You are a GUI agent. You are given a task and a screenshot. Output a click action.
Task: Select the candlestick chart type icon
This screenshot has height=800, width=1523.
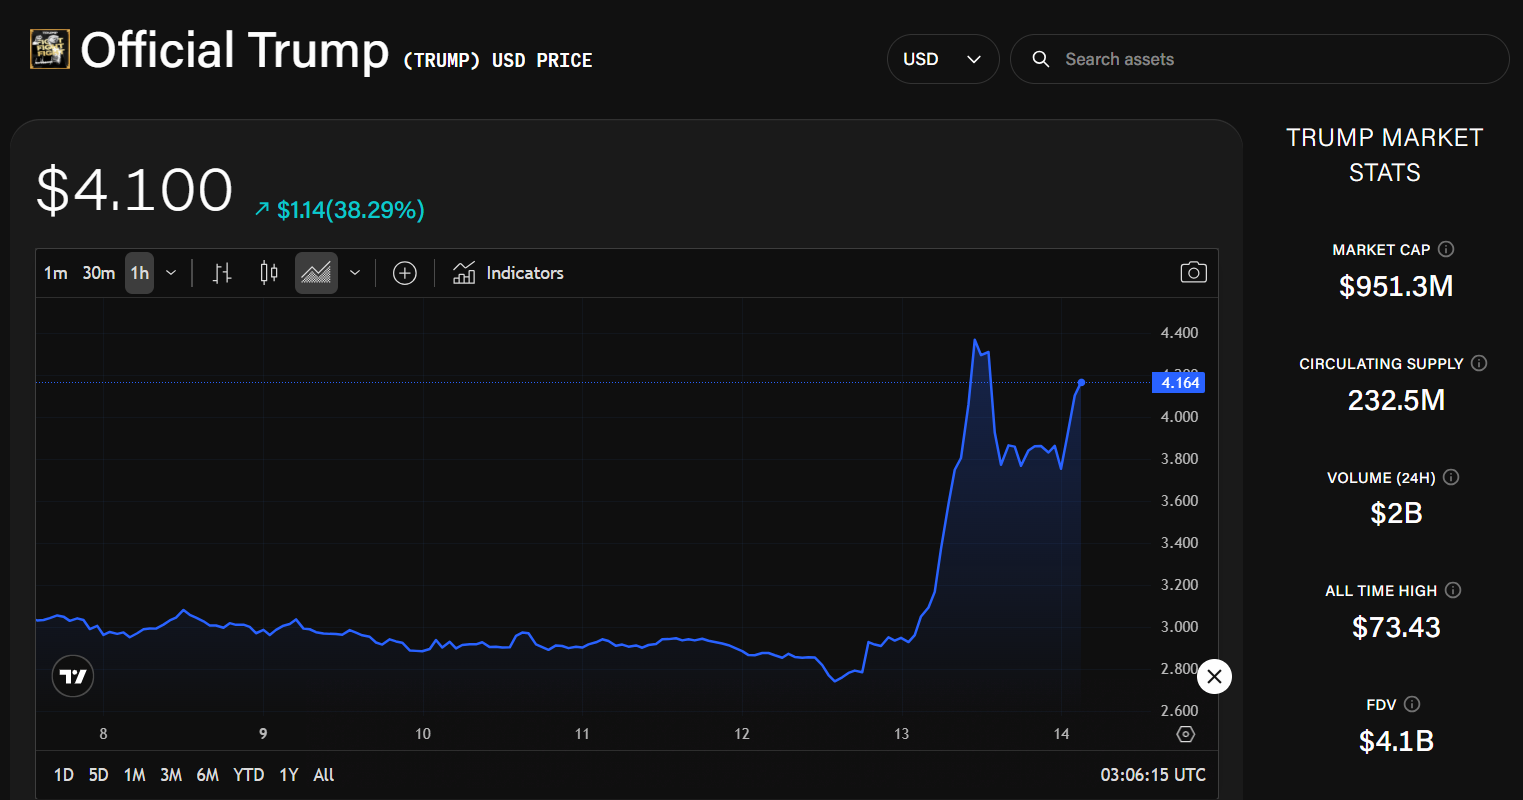click(268, 273)
